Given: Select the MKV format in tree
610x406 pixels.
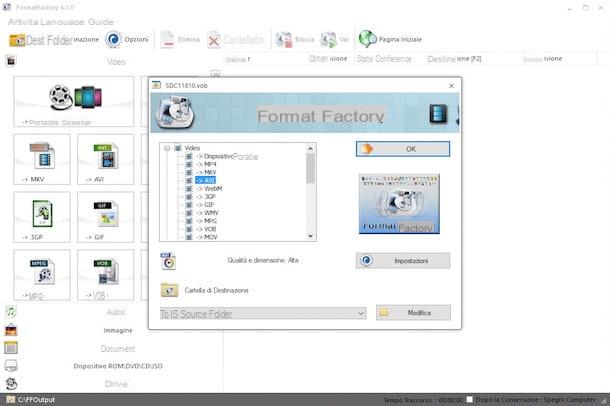Looking at the screenshot, I should (206, 172).
